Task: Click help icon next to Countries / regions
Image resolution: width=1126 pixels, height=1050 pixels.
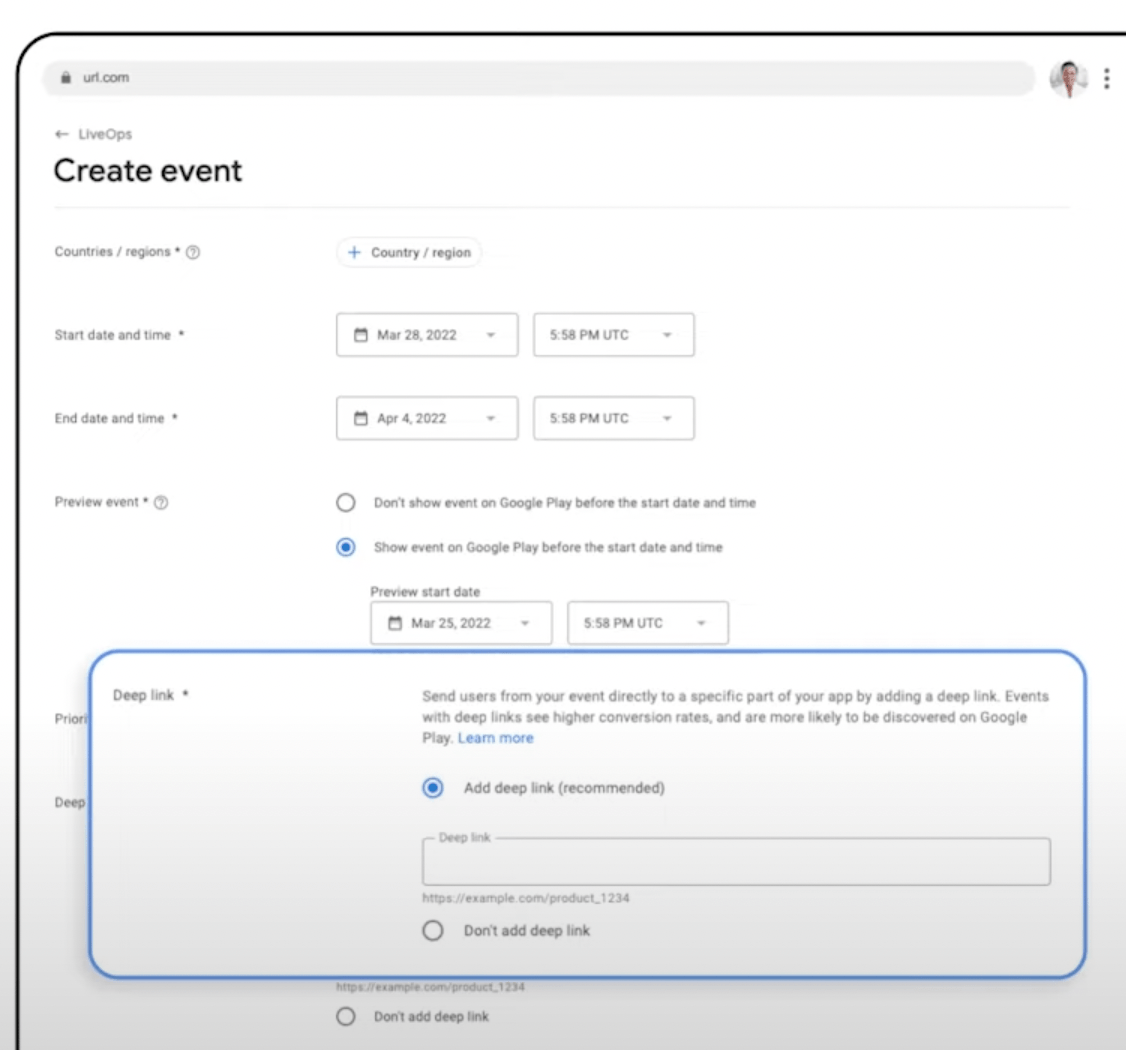Action: click(x=193, y=252)
